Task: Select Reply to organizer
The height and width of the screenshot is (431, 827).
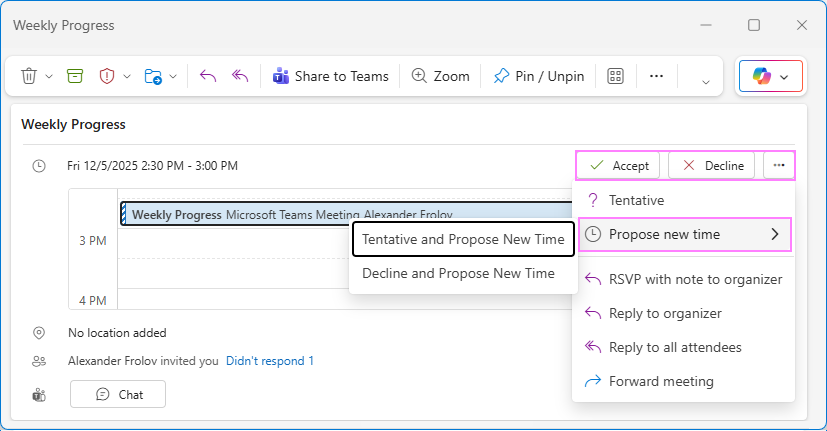Action: click(684, 313)
